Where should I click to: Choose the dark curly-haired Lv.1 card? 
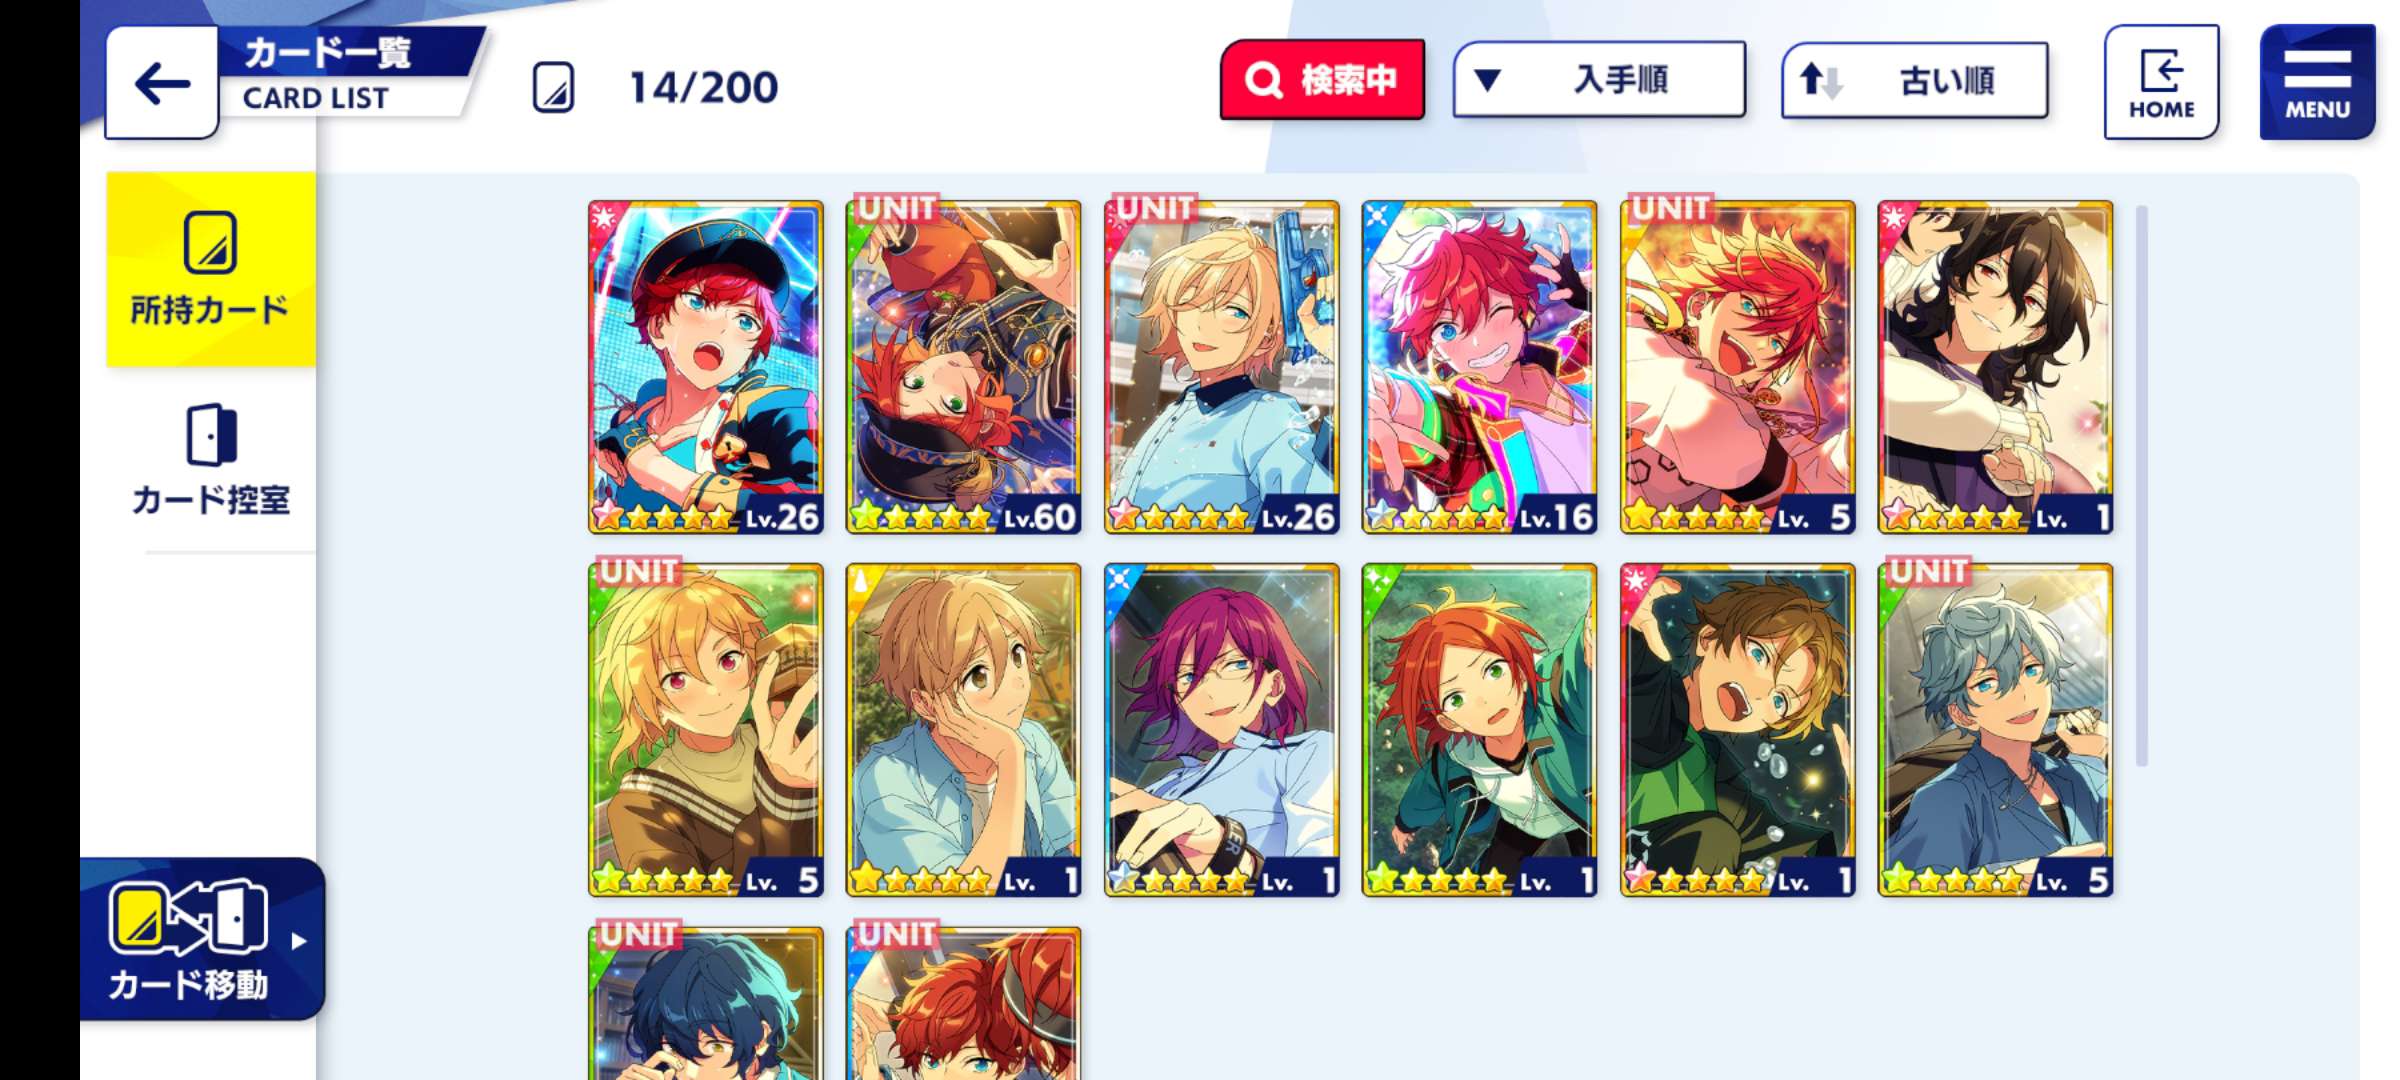(x=1995, y=367)
